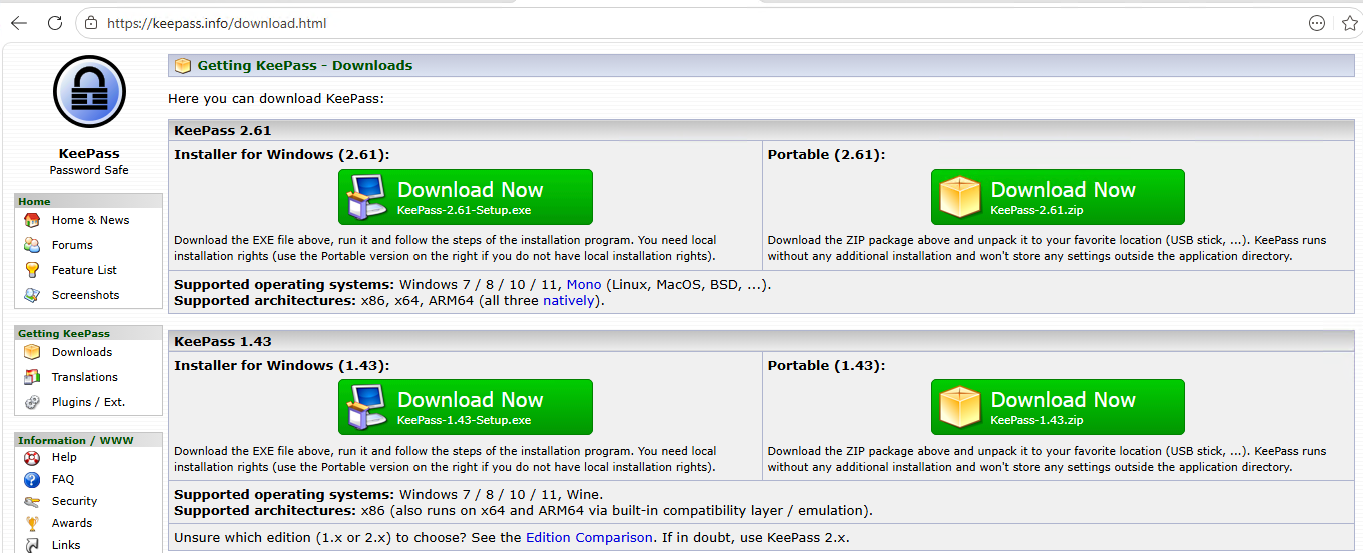Open the Help link
The height and width of the screenshot is (553, 1363).
click(64, 457)
